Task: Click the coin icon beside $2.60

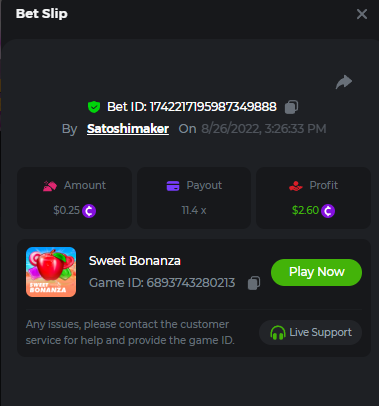Action: click(328, 211)
